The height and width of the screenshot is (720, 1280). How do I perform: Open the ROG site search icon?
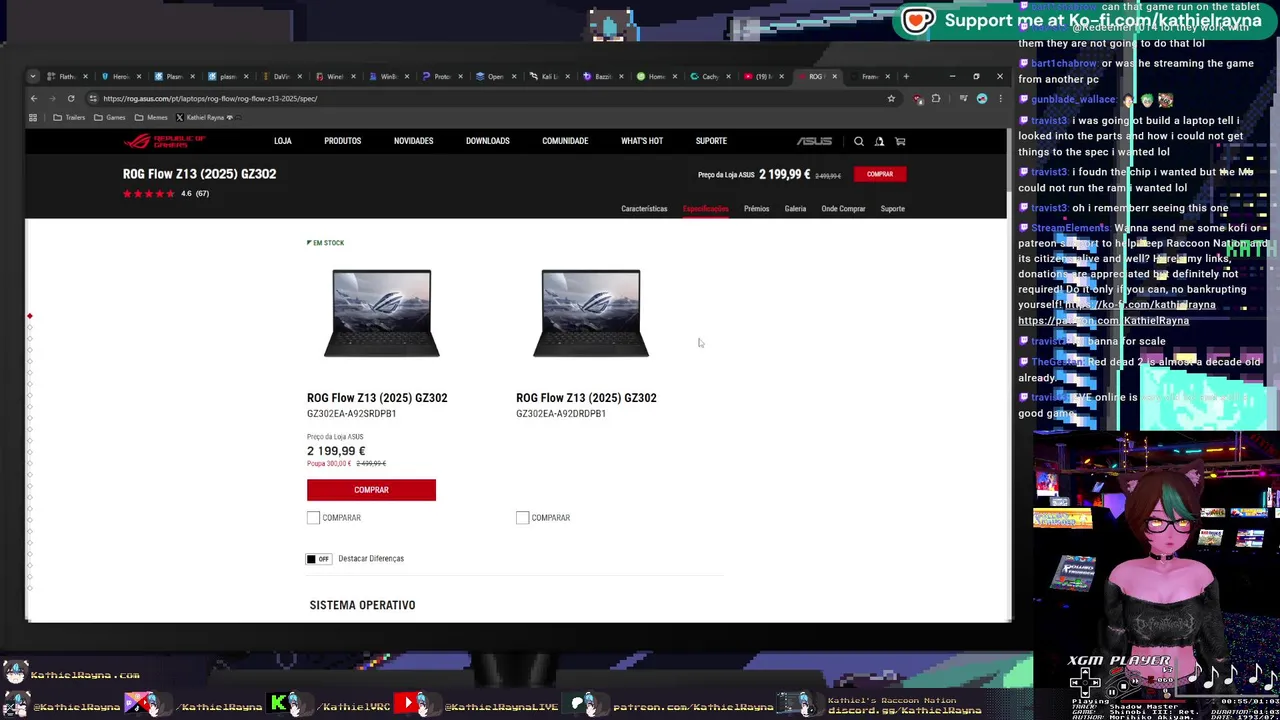coord(859,141)
